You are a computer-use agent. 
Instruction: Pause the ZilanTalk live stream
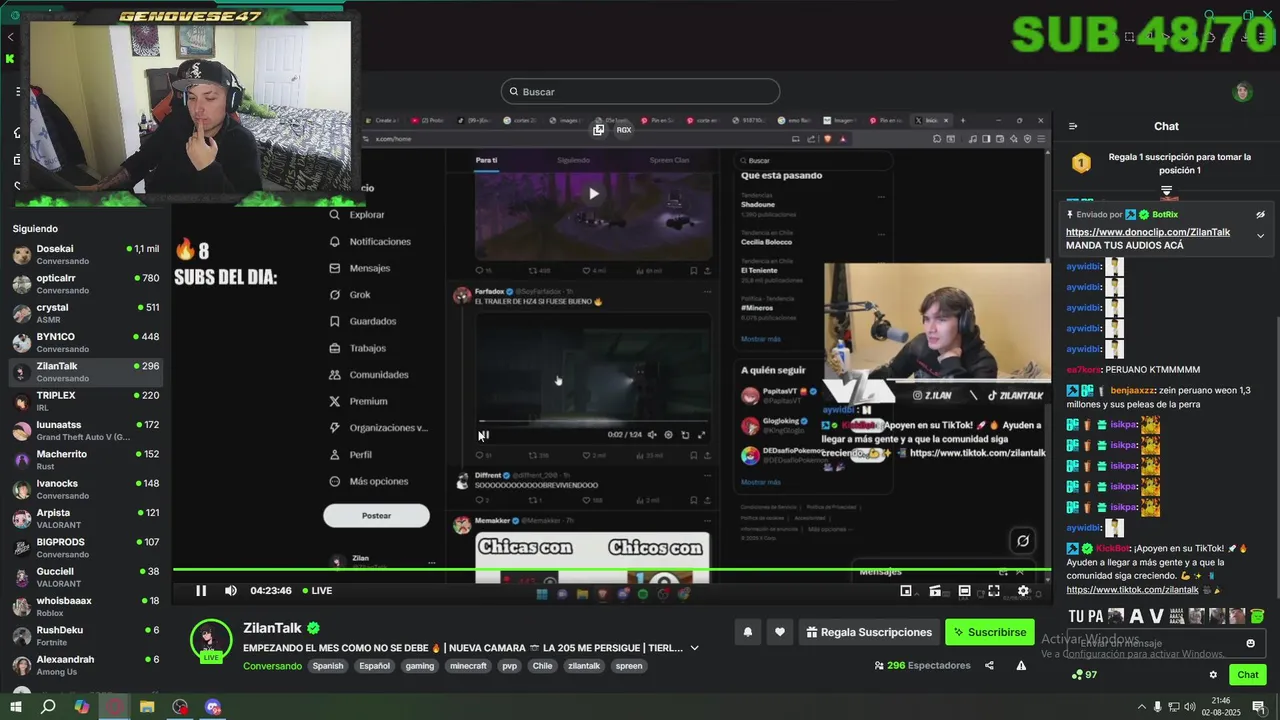201,591
